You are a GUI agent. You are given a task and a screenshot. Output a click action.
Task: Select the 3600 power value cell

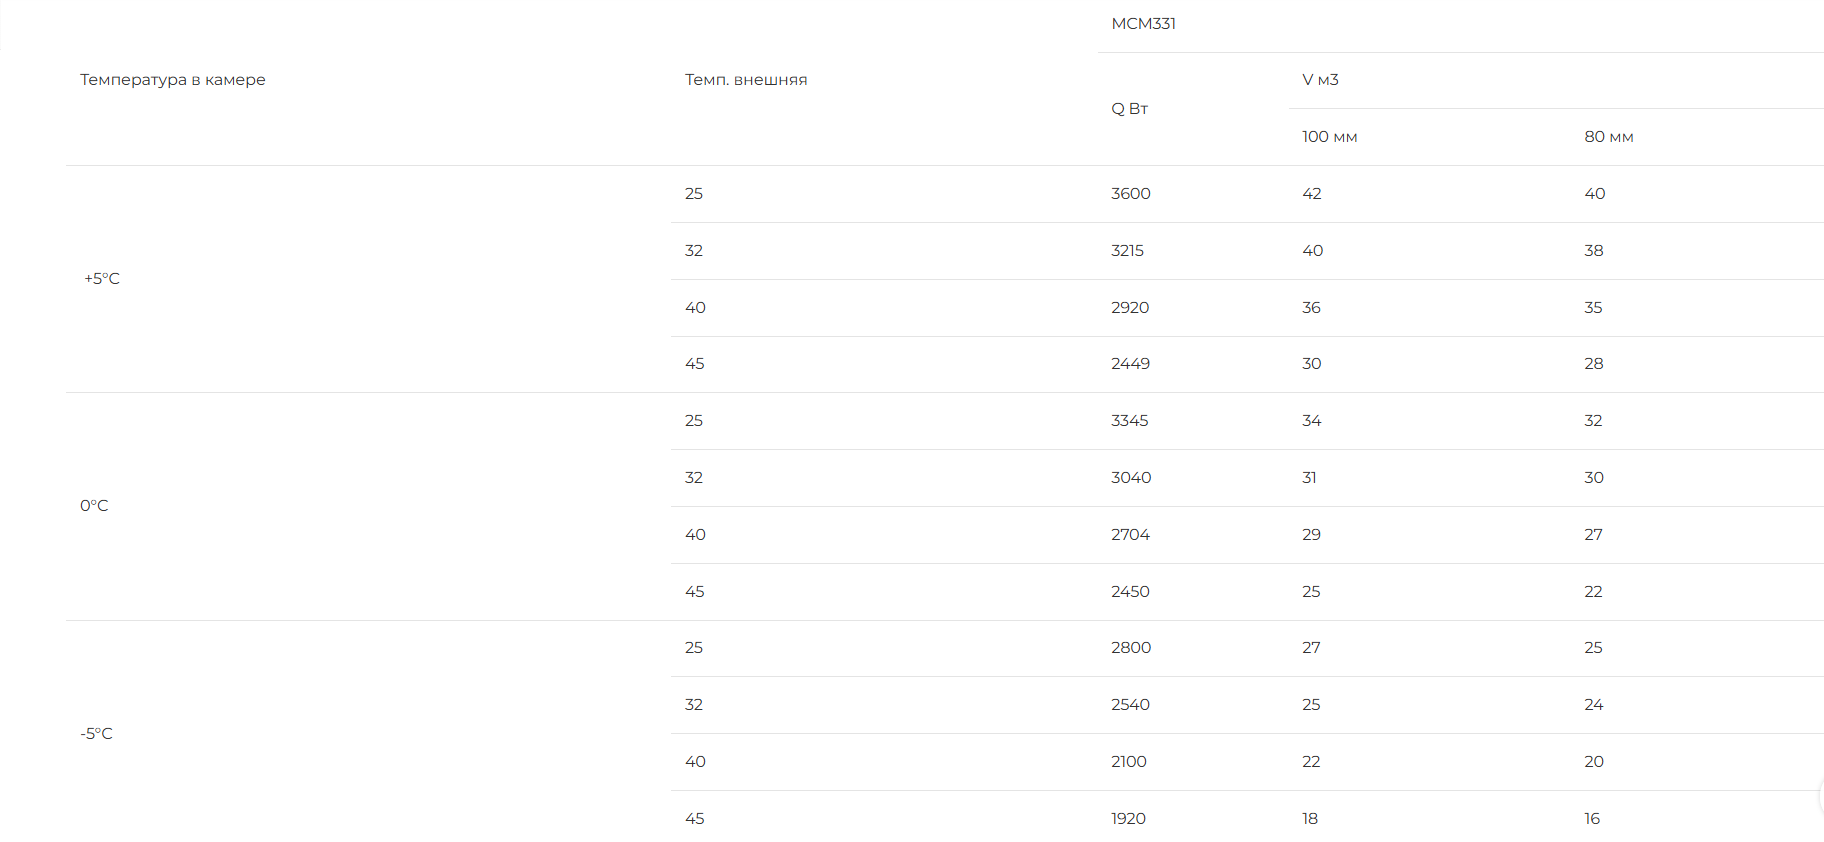coord(1131,193)
